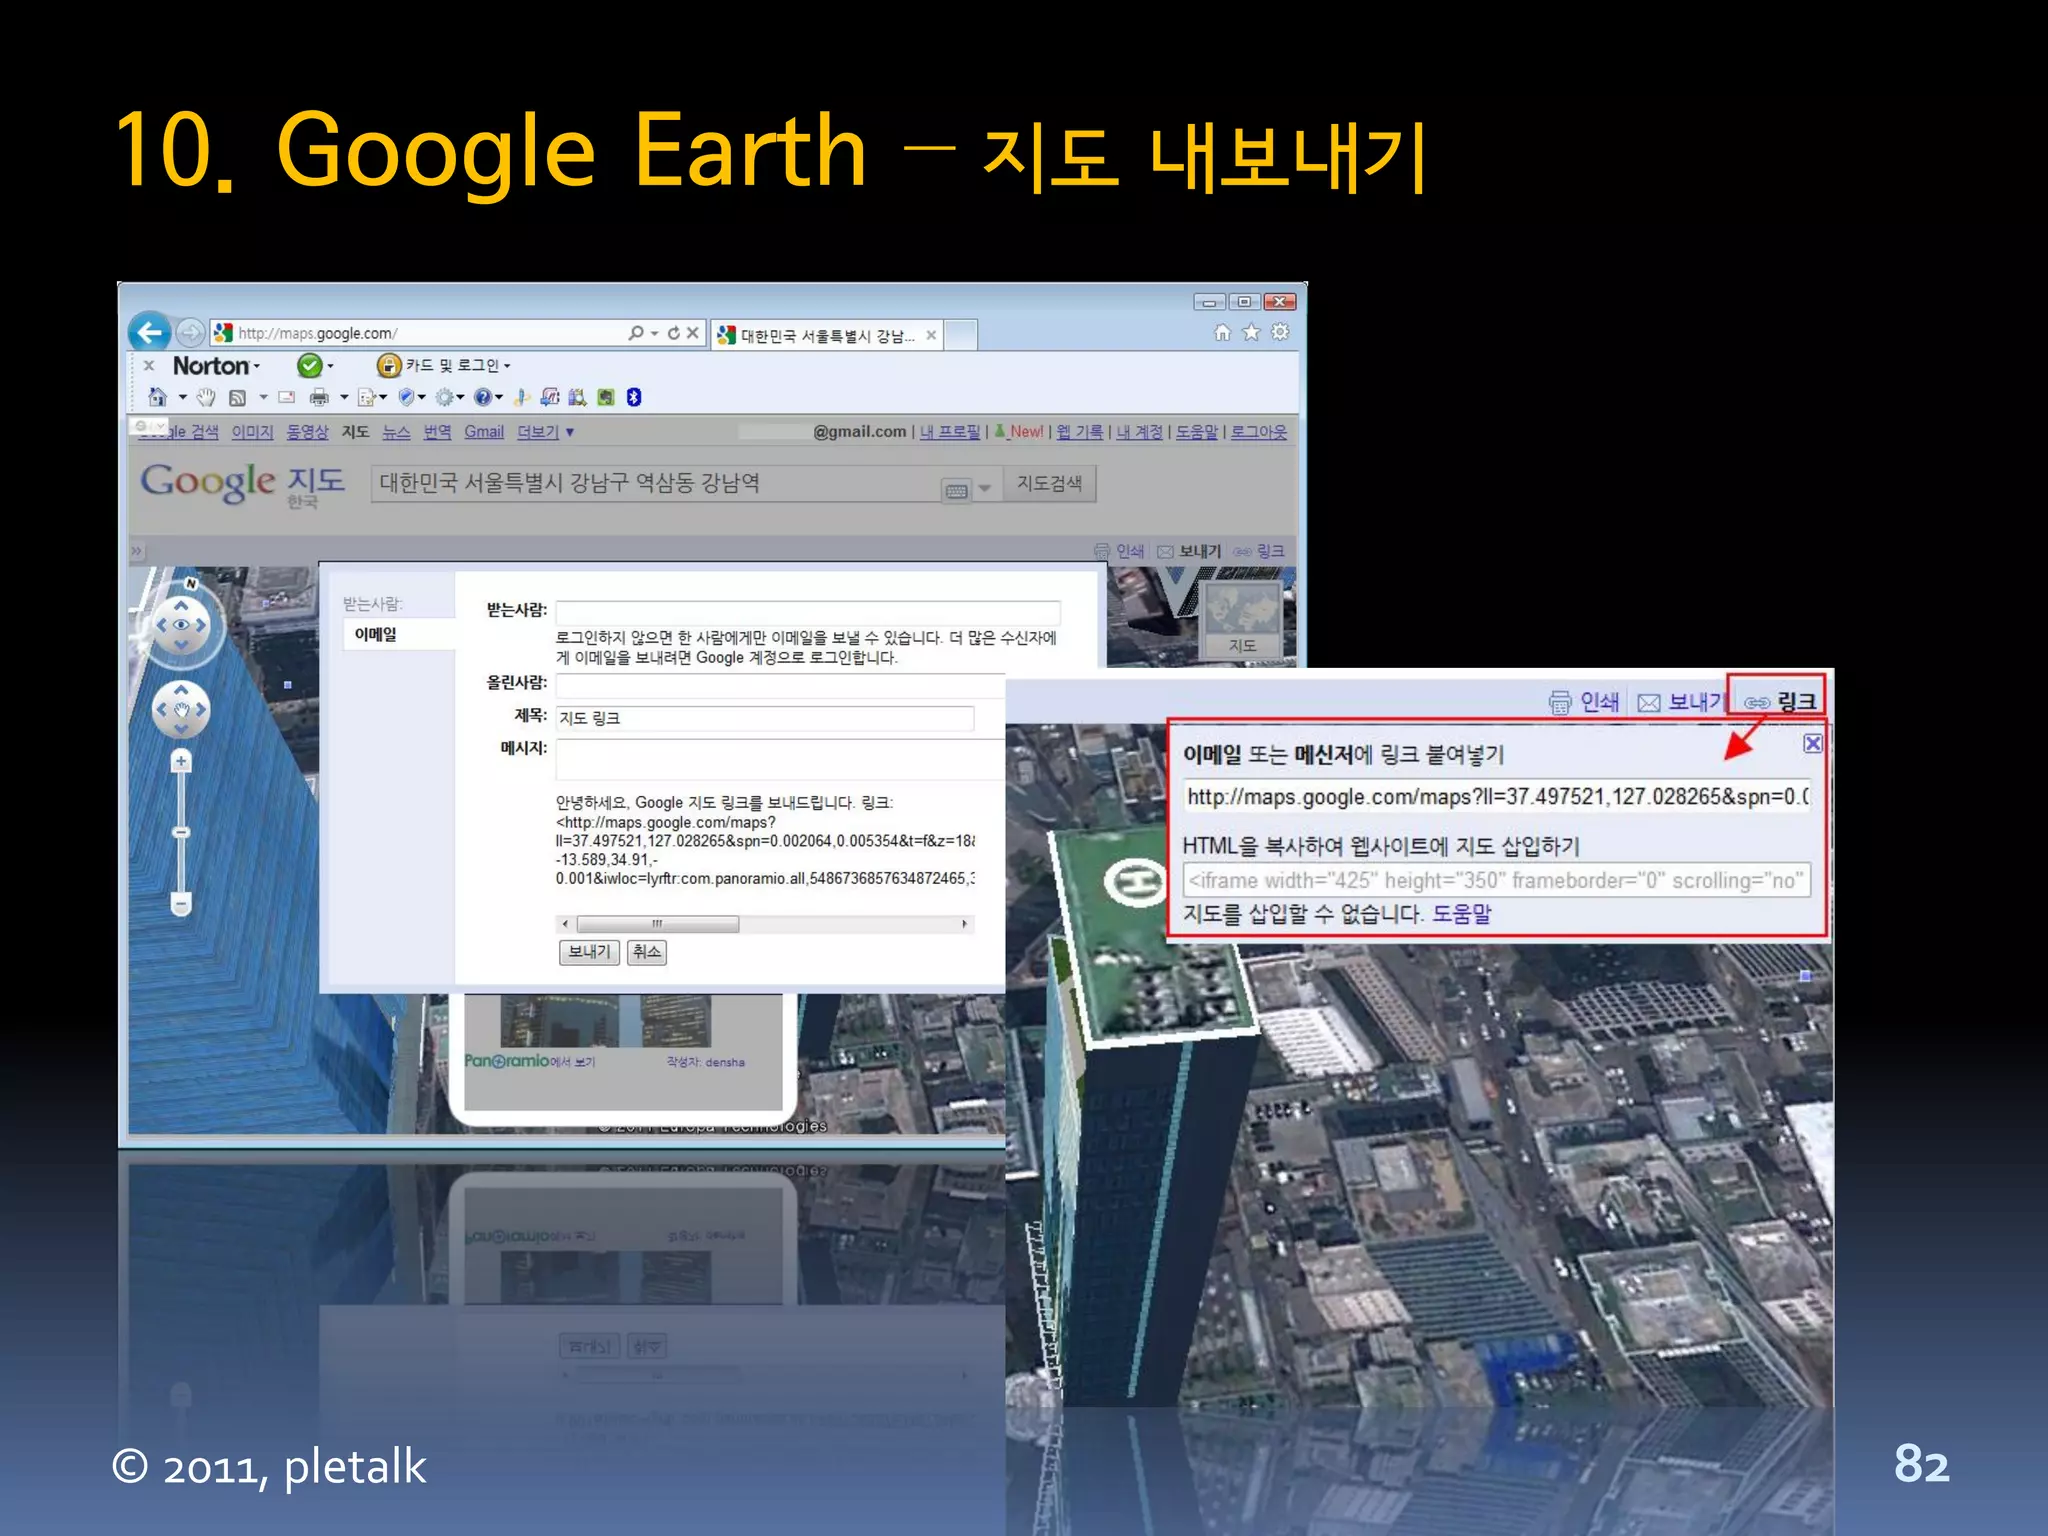
Task: Expand the RSS feeds dropdown arrow
Action: coord(264,397)
